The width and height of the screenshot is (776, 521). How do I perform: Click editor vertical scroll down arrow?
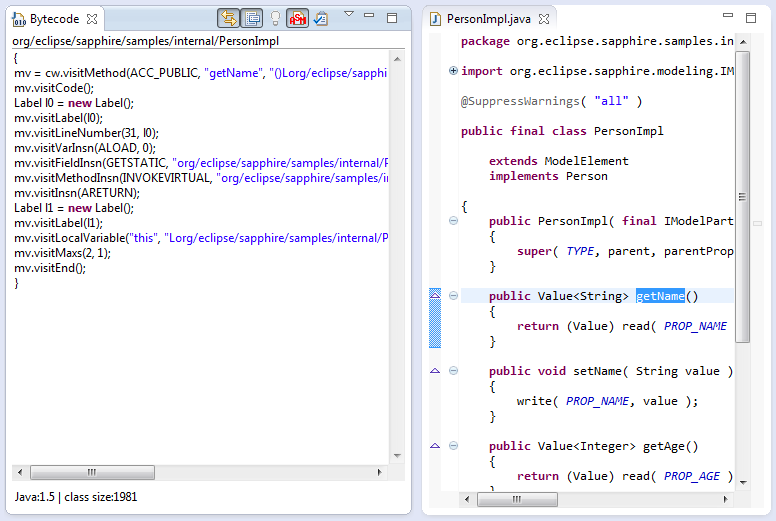tap(743, 482)
